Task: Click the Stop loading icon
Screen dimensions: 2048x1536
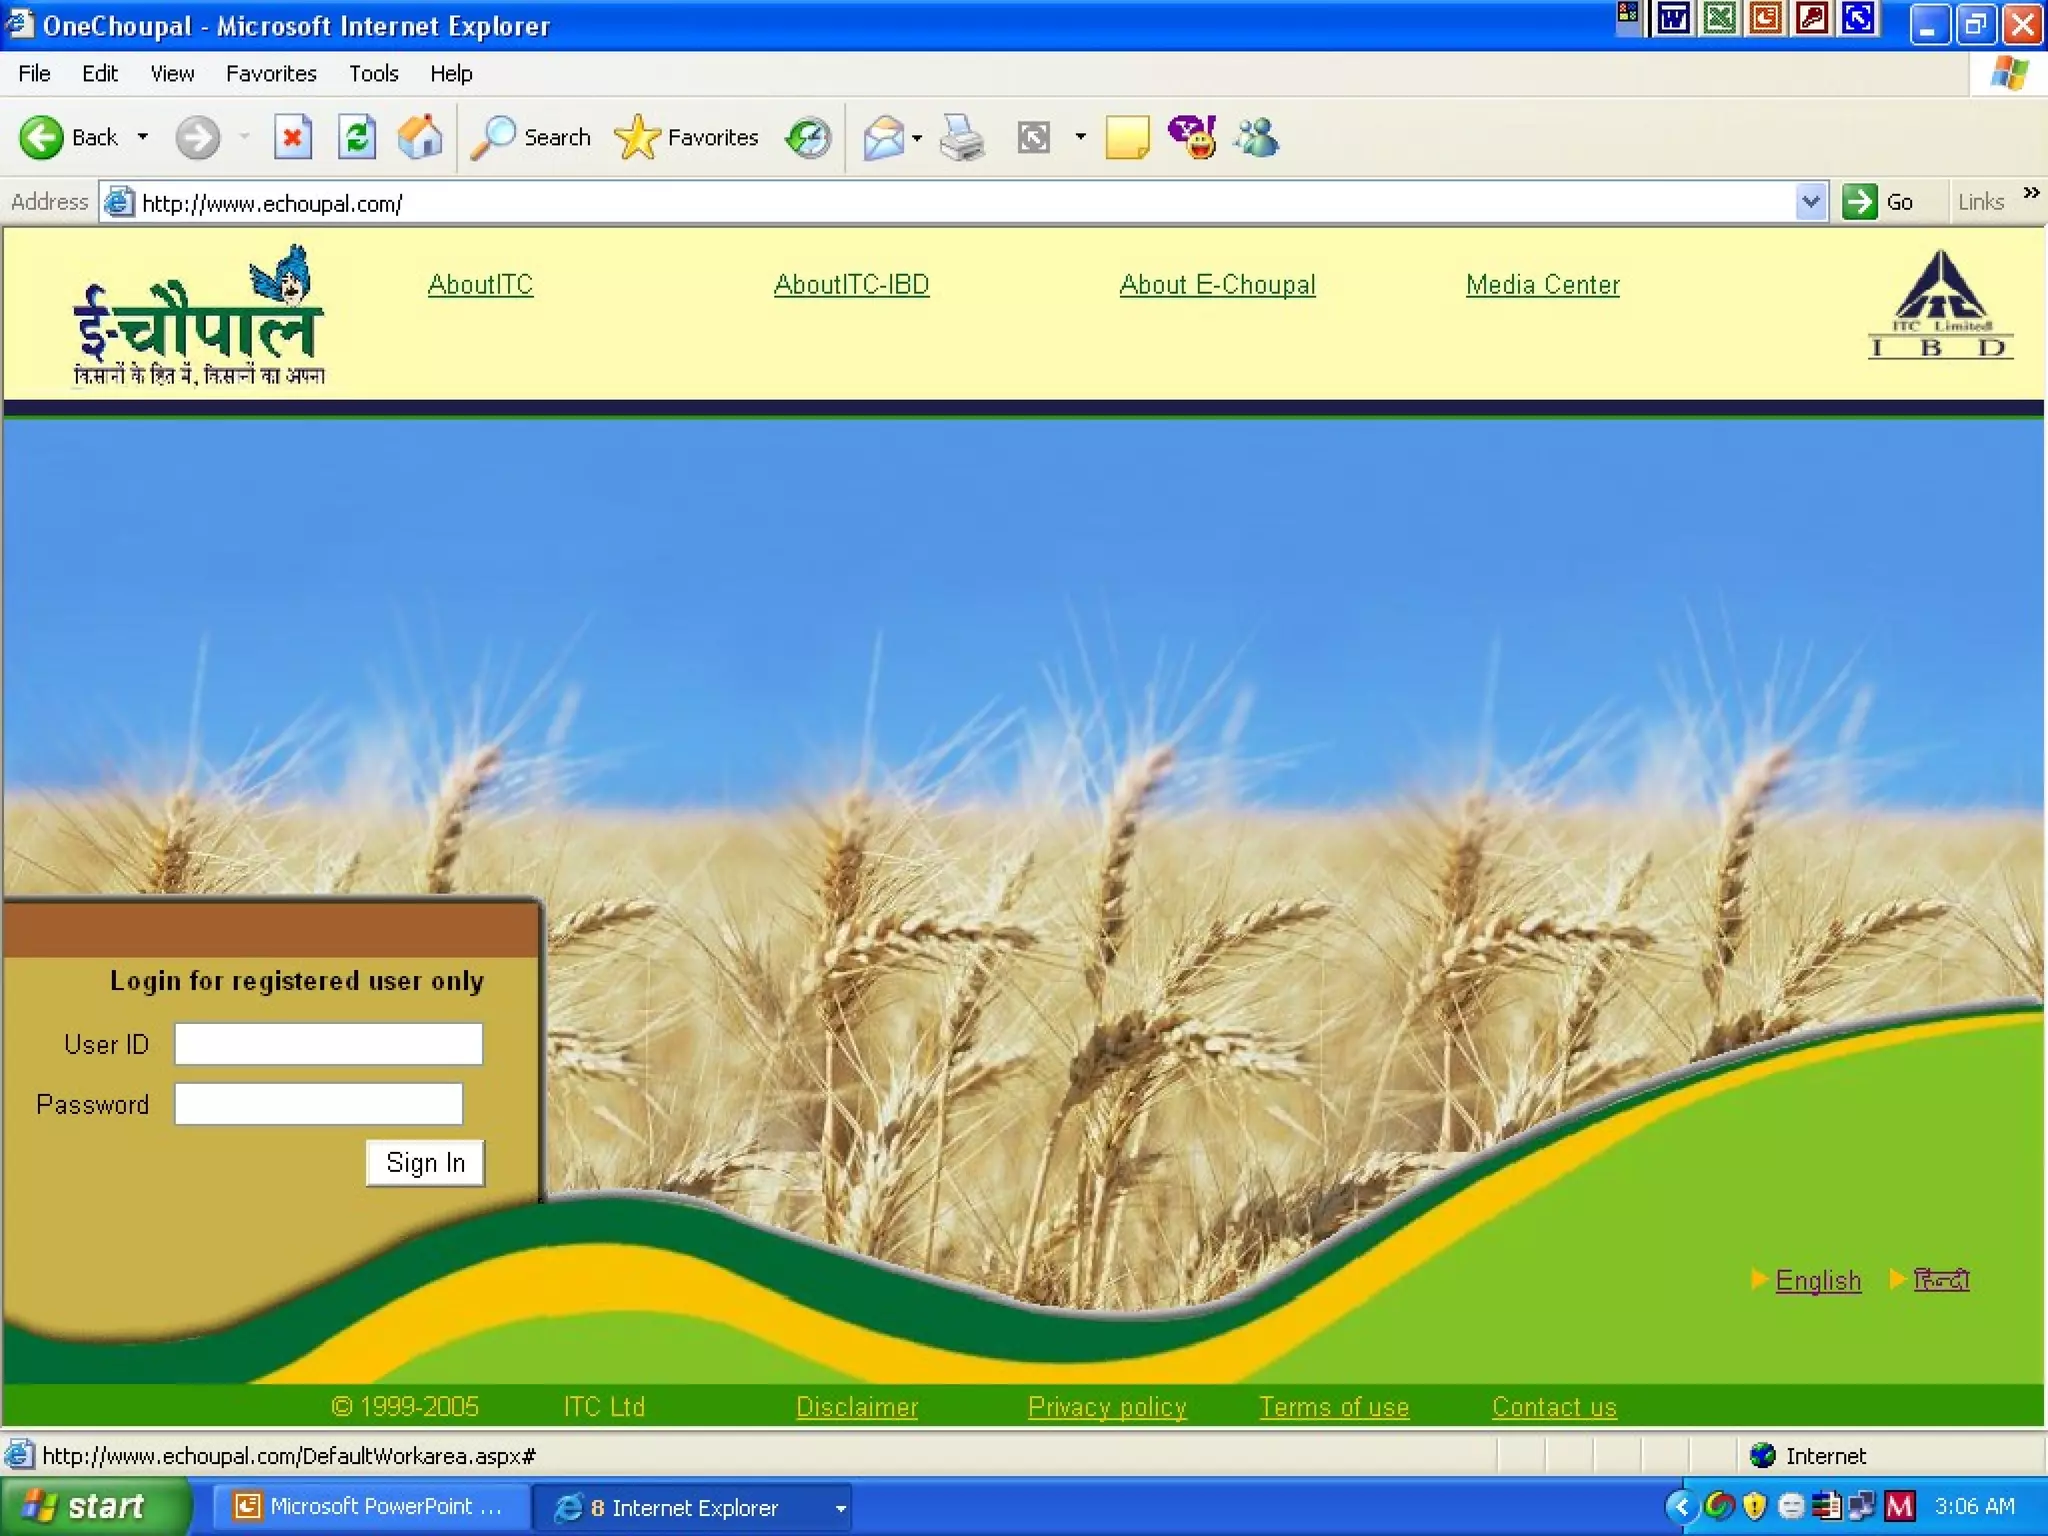Action: [292, 137]
